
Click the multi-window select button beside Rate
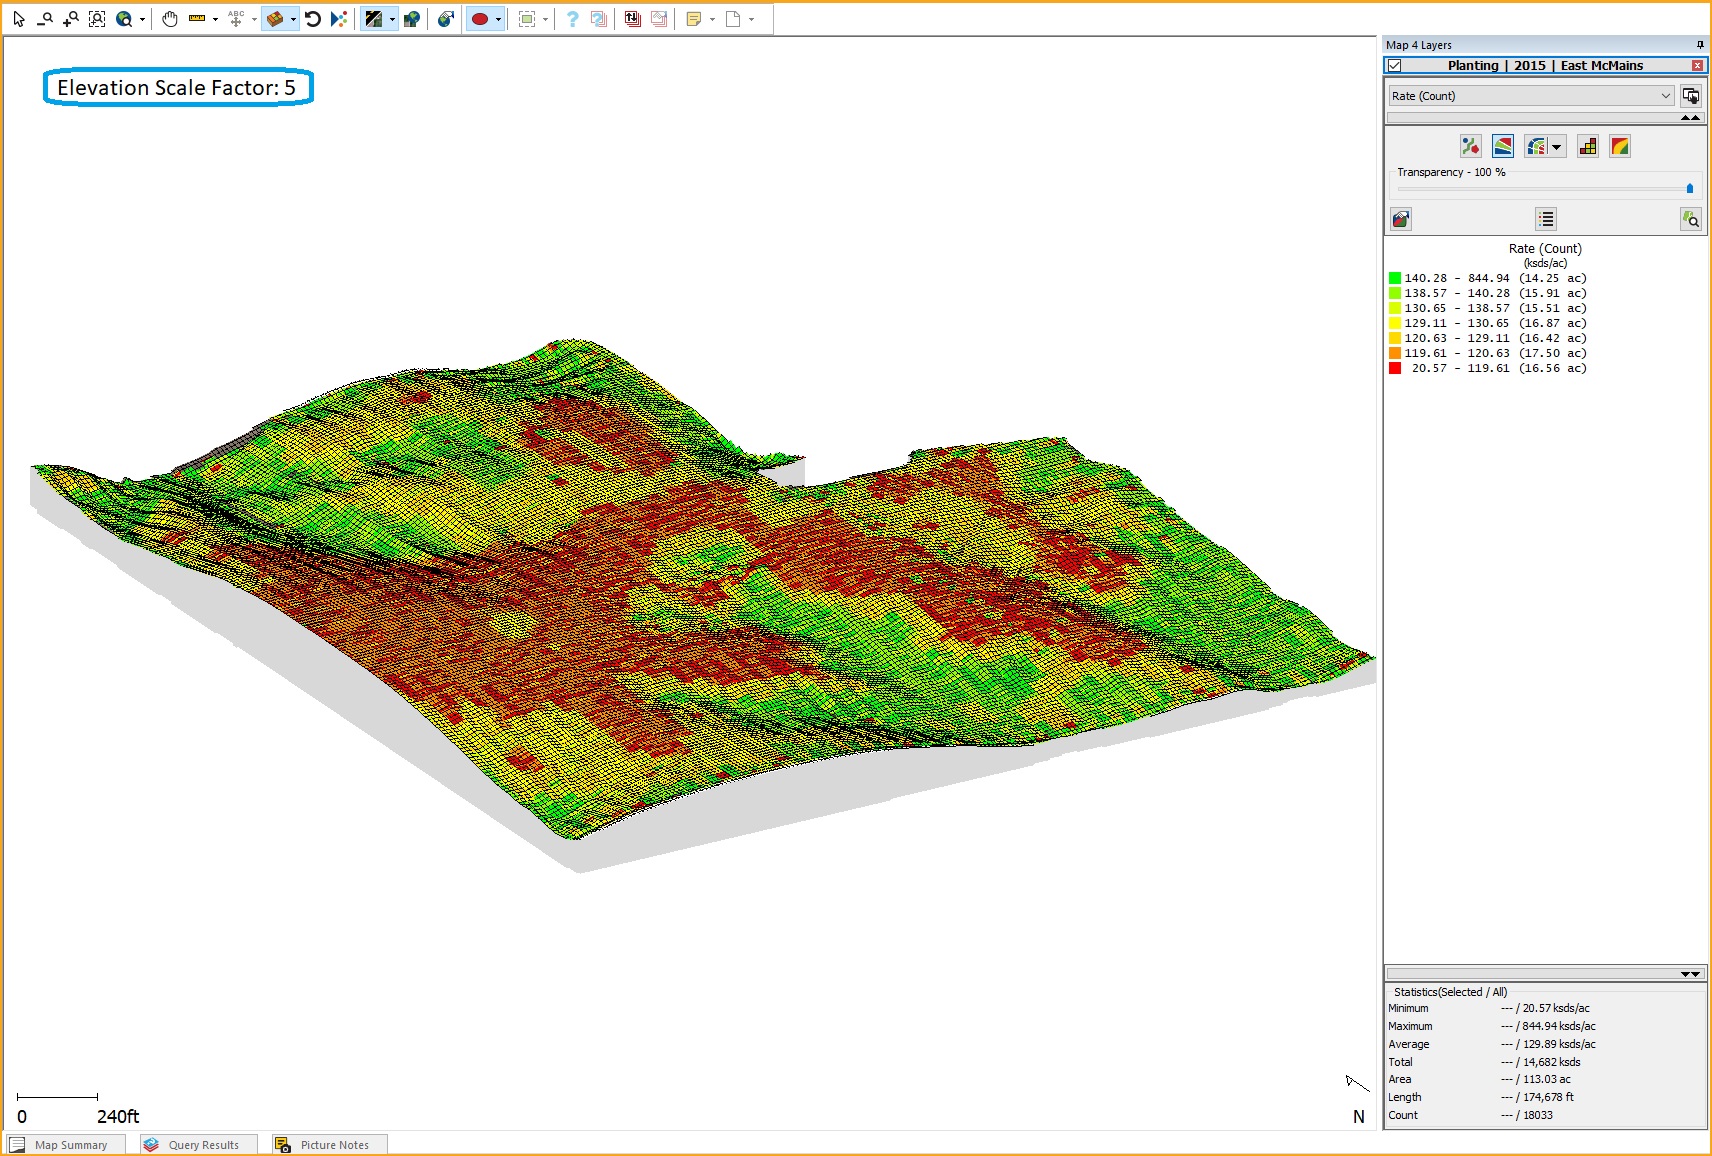1691,96
